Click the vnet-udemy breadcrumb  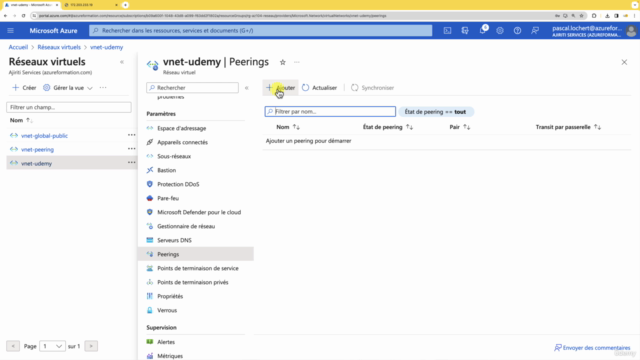[107, 47]
